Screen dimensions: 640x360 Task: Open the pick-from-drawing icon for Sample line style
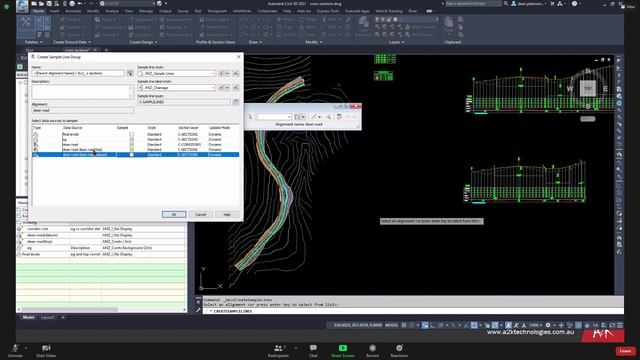[x=236, y=73]
